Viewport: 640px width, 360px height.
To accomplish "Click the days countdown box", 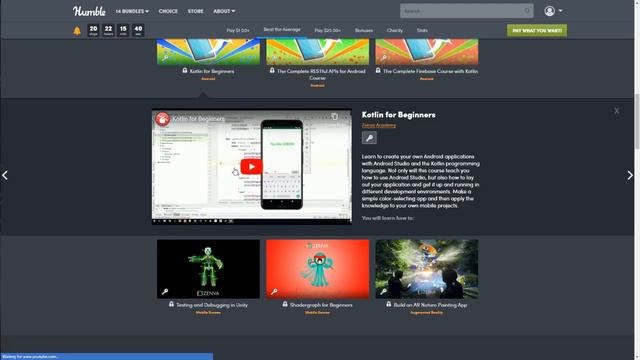I will pyautogui.click(x=93, y=30).
